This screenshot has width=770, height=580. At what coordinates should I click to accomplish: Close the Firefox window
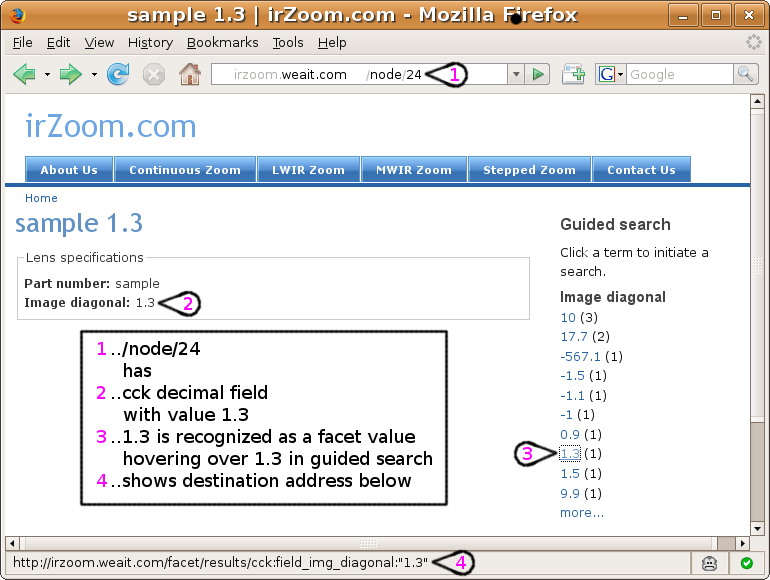coord(749,16)
